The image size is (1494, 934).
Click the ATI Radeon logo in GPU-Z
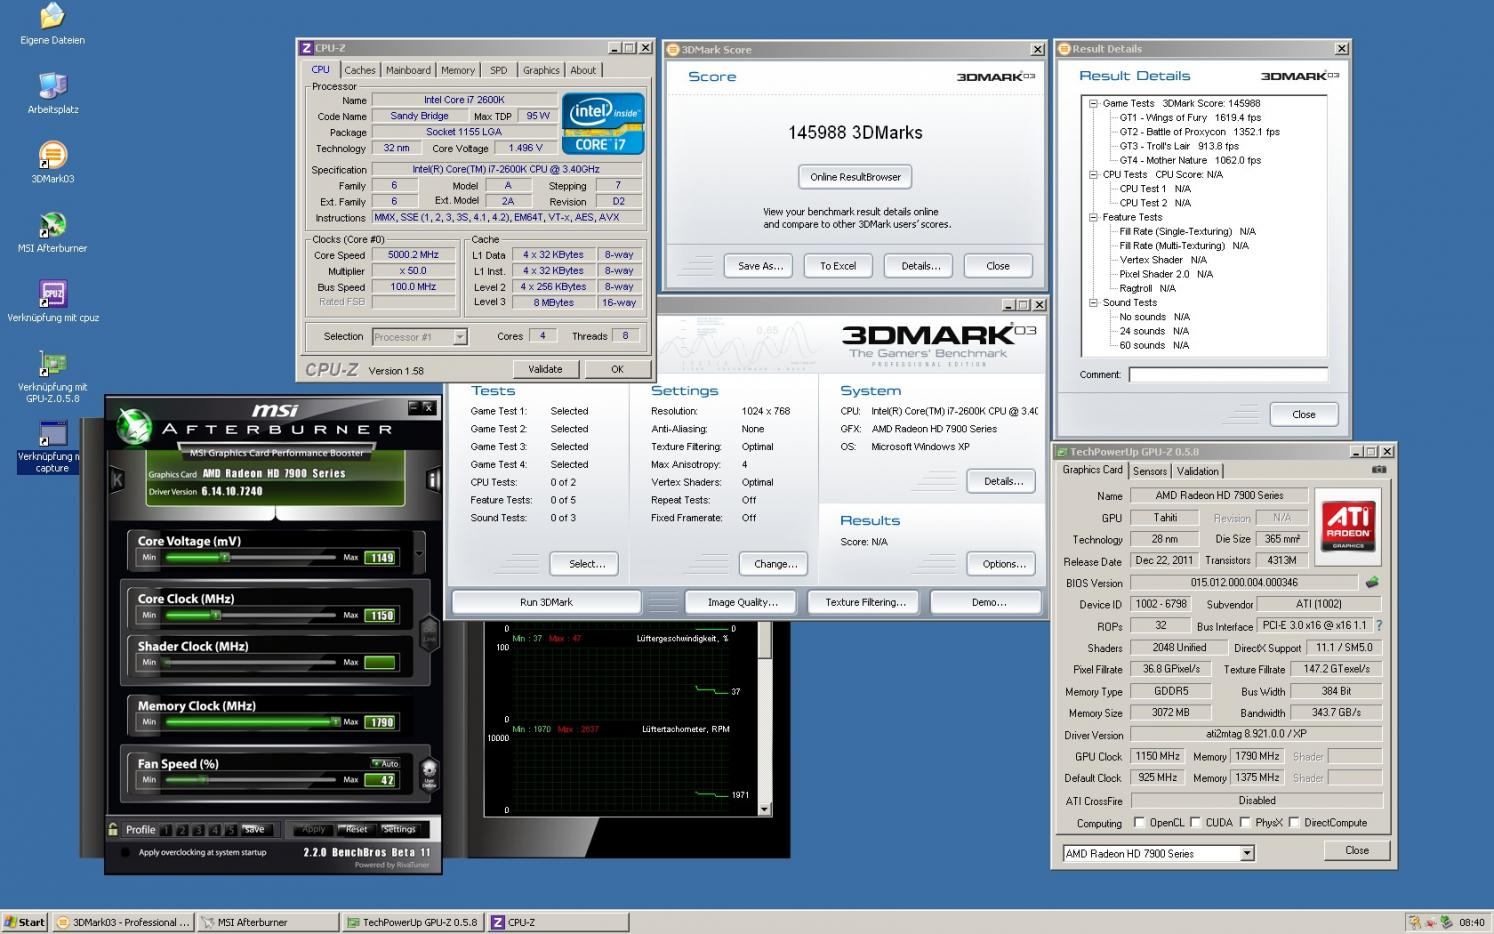[x=1347, y=526]
